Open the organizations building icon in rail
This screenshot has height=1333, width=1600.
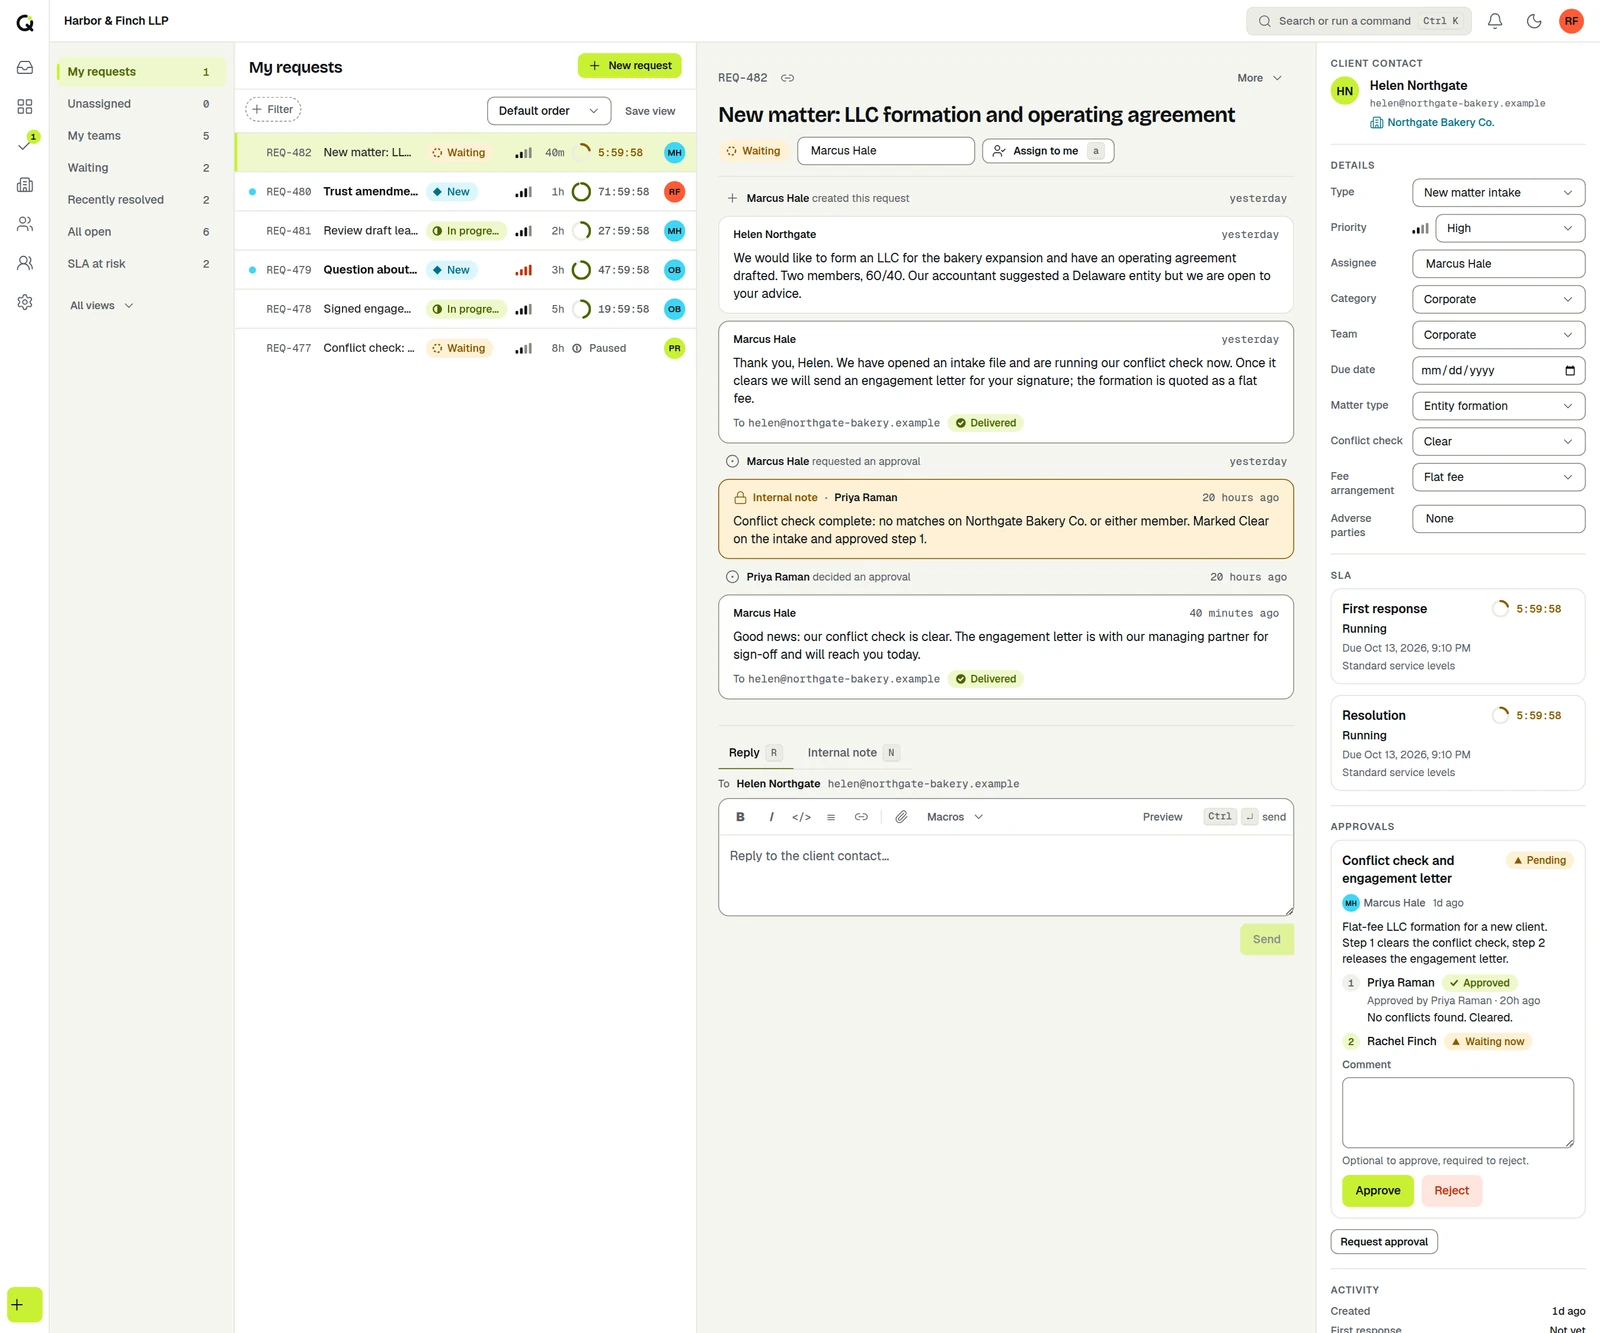click(25, 185)
